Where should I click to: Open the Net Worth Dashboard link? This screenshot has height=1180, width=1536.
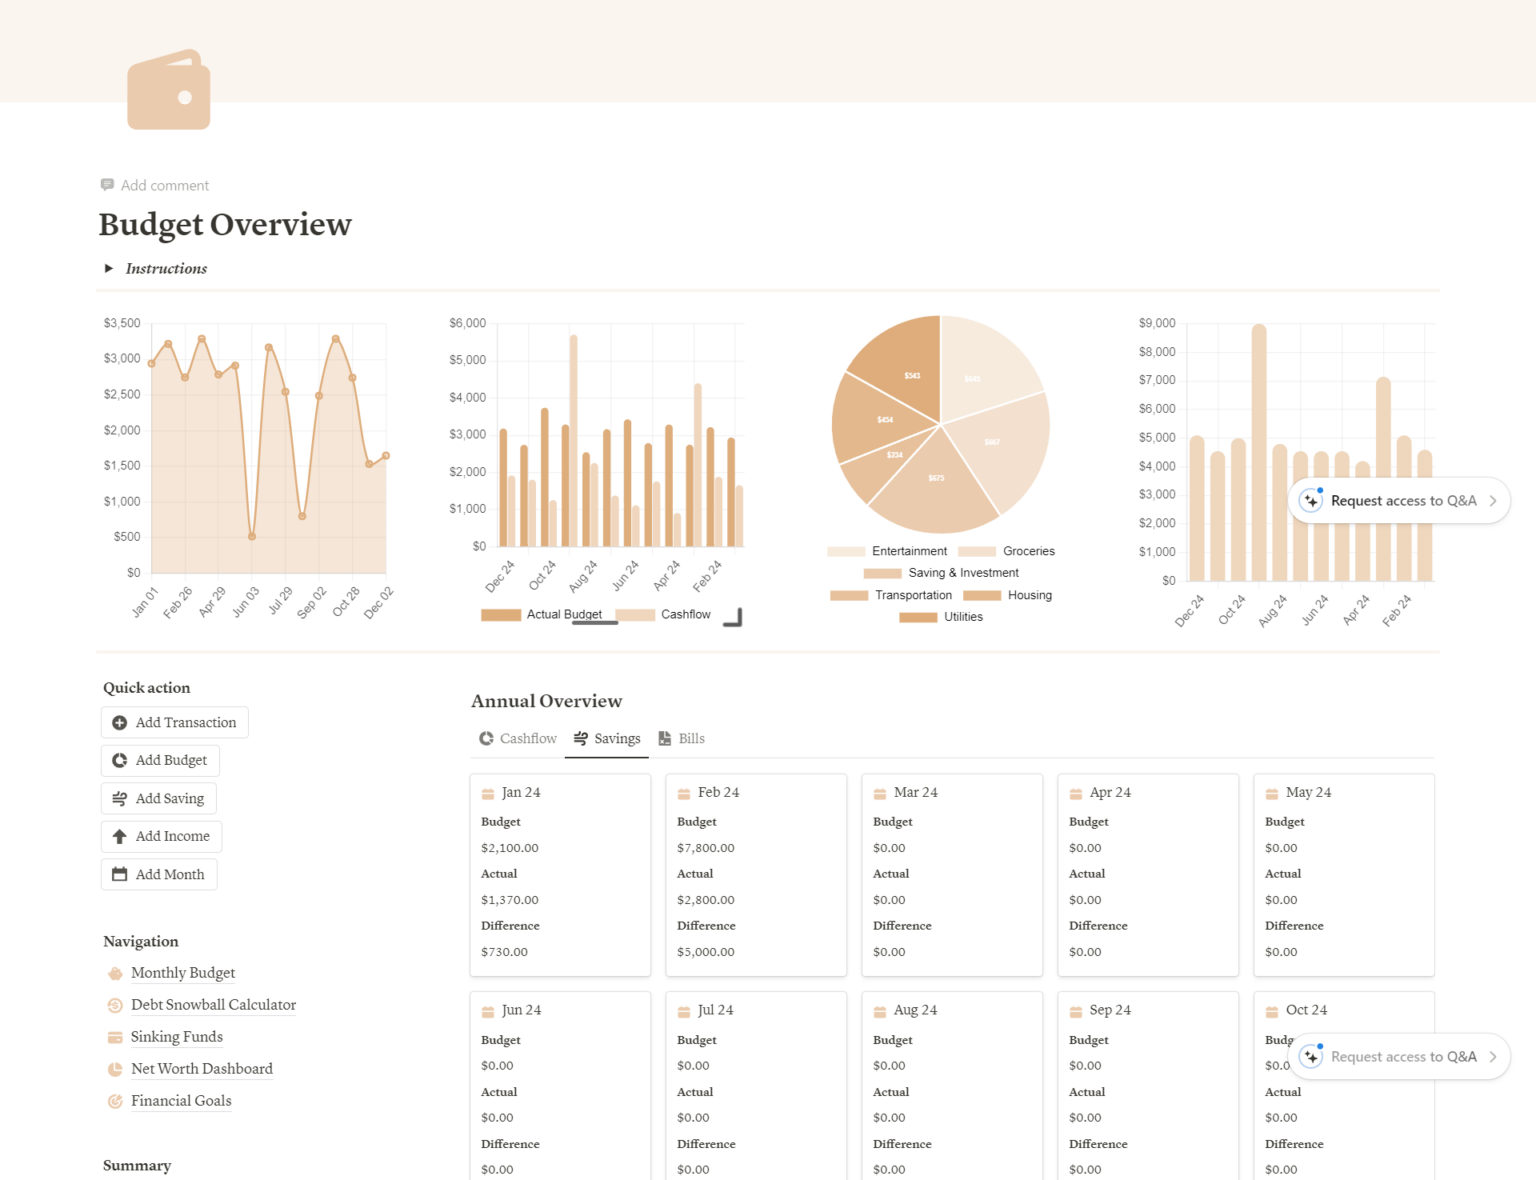tap(202, 1069)
